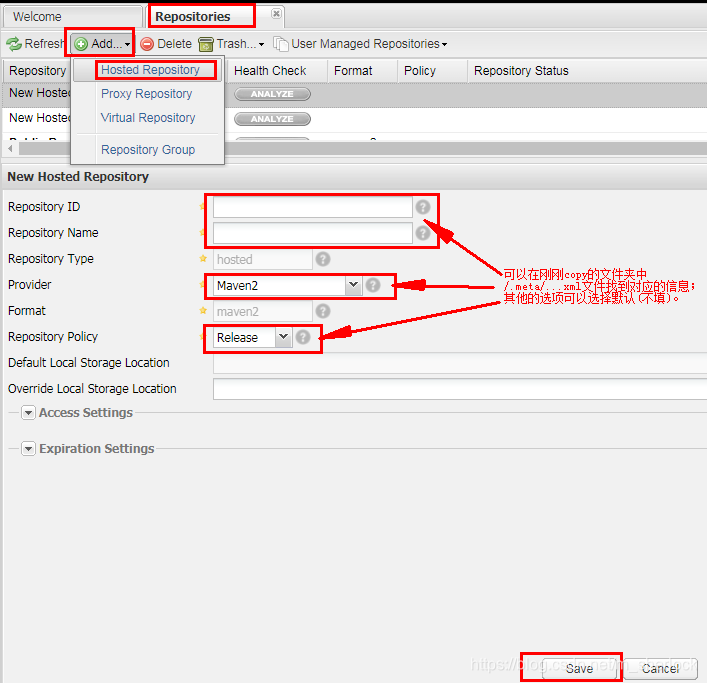
Task: Expand the Expiration Settings section
Action: pos(28,449)
